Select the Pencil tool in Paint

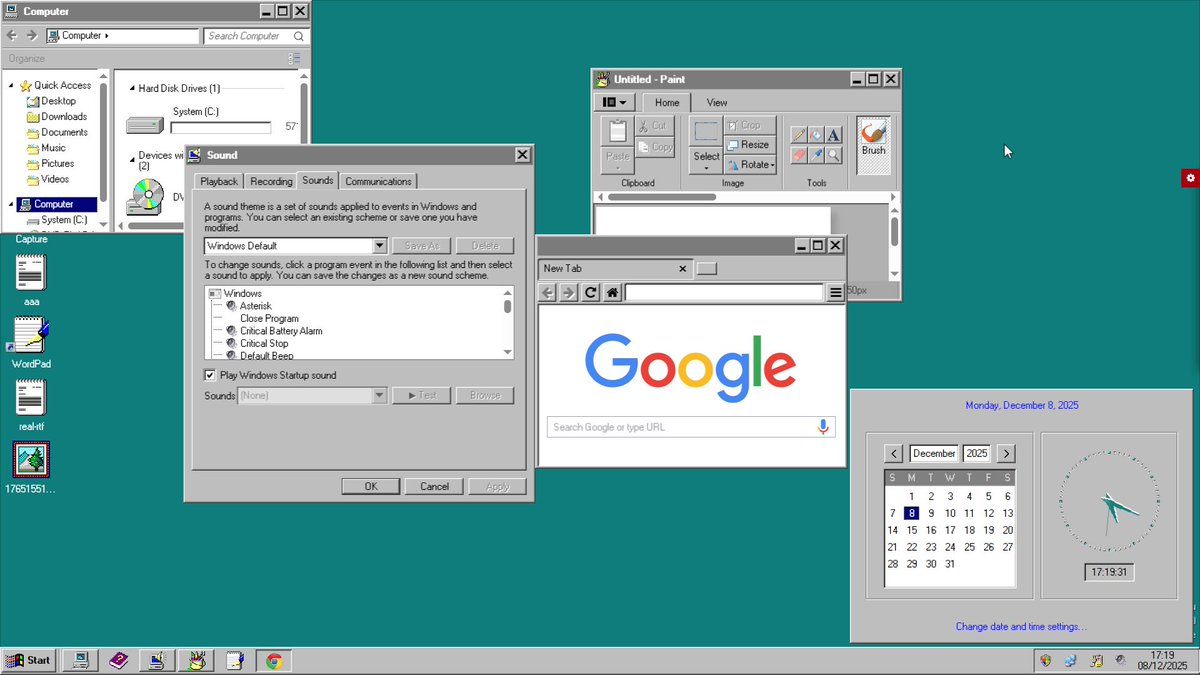click(x=799, y=135)
